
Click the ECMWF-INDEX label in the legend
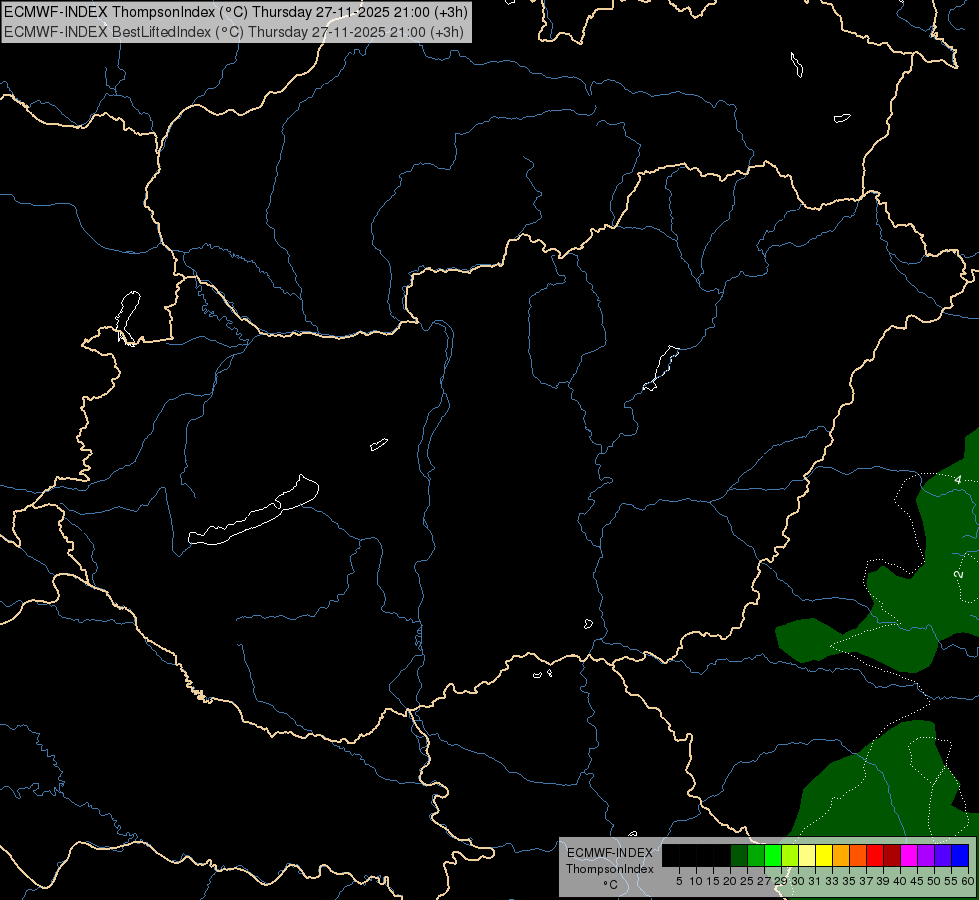(x=610, y=853)
